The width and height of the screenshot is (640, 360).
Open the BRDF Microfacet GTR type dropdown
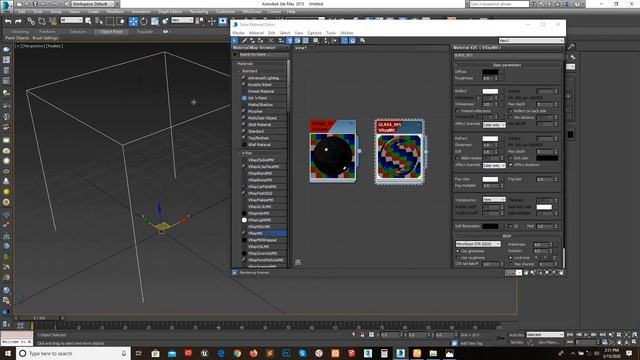(478, 244)
